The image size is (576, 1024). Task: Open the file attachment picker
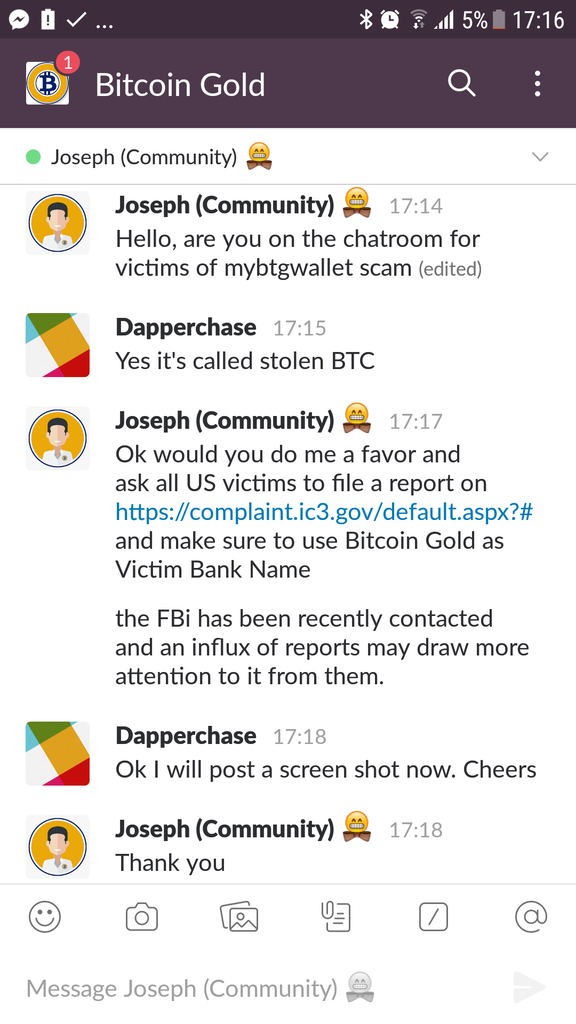pos(335,916)
